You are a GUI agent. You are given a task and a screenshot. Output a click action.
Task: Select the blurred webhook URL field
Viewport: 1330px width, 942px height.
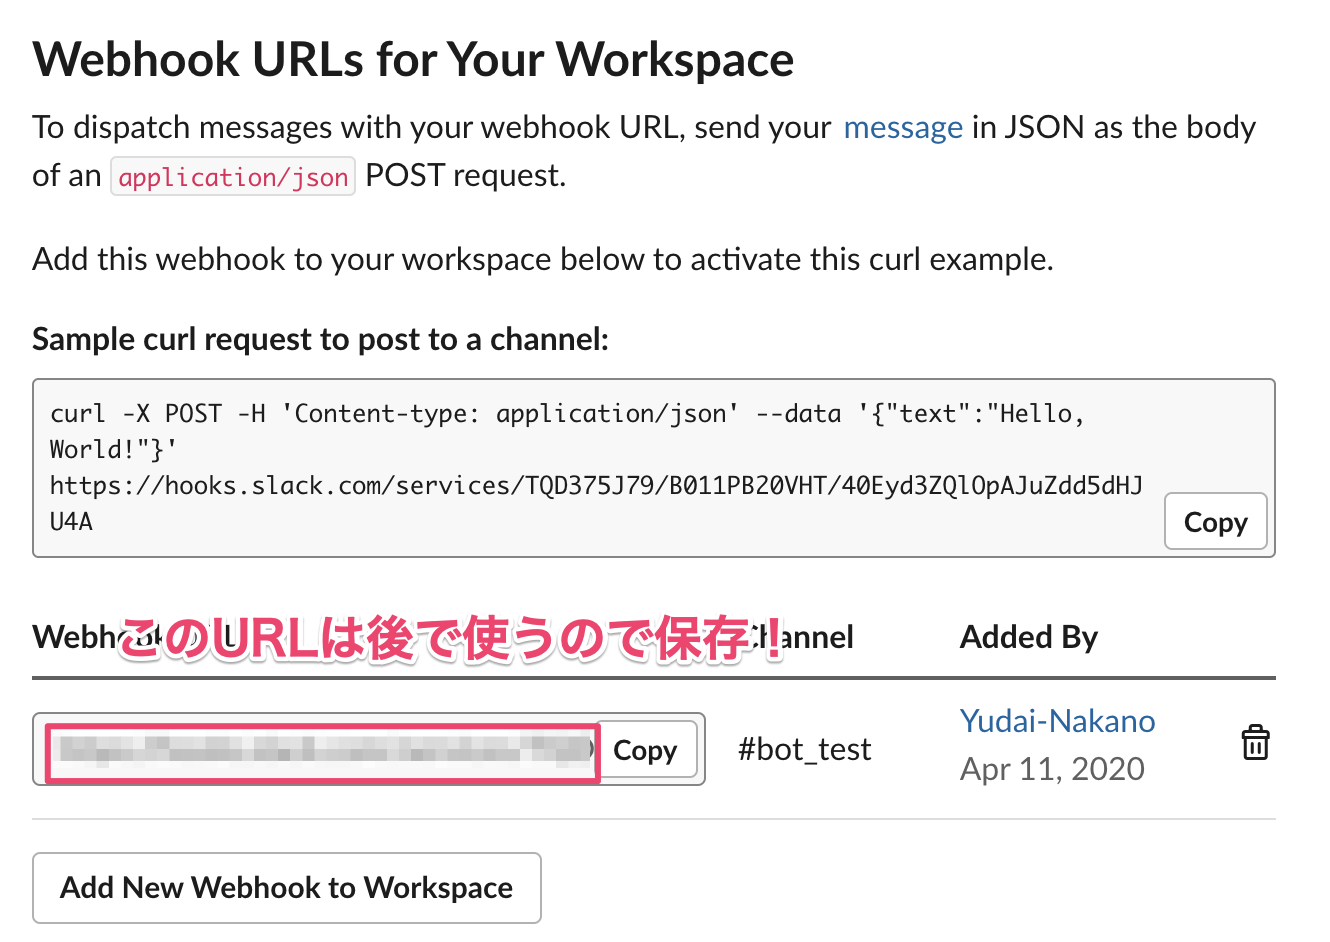click(322, 753)
